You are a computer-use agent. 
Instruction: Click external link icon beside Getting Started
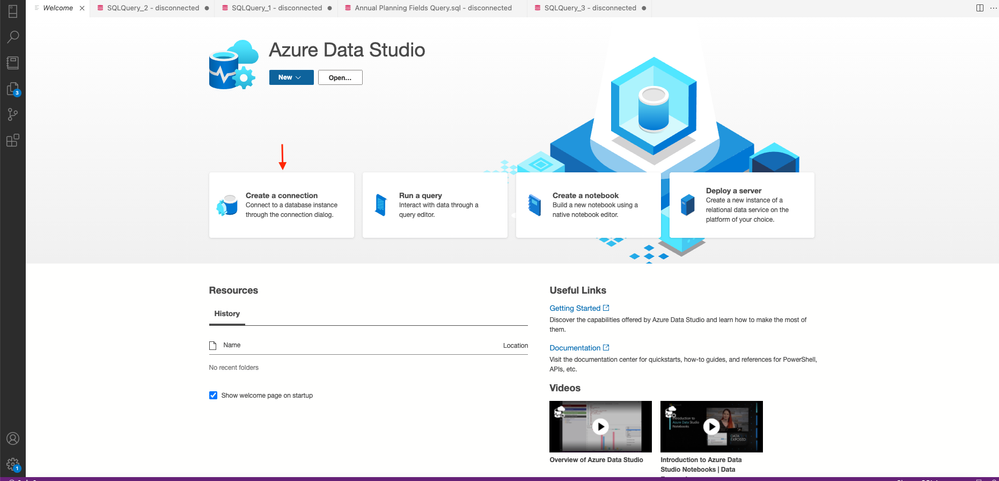pos(606,308)
